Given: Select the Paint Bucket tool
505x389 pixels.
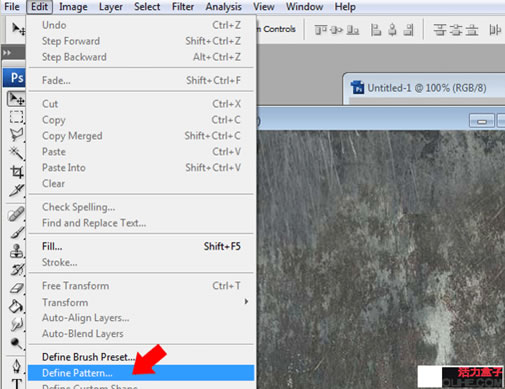Looking at the screenshot, I should tap(16, 306).
